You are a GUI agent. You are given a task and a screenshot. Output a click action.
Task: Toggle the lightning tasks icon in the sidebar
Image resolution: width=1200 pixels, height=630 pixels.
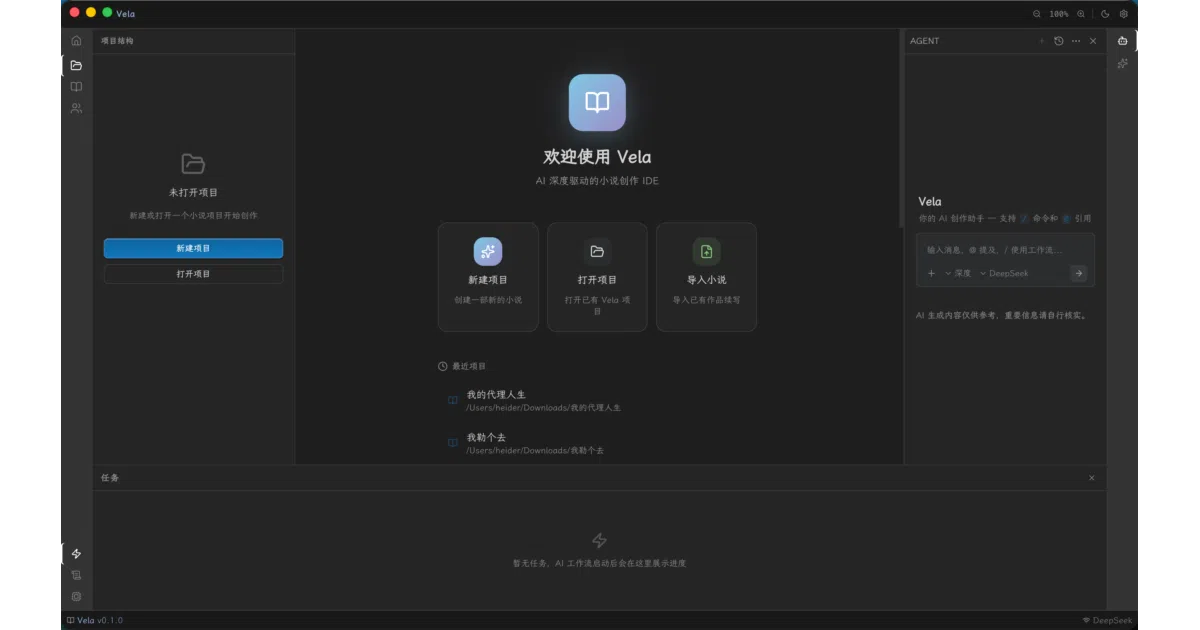pyautogui.click(x=76, y=554)
